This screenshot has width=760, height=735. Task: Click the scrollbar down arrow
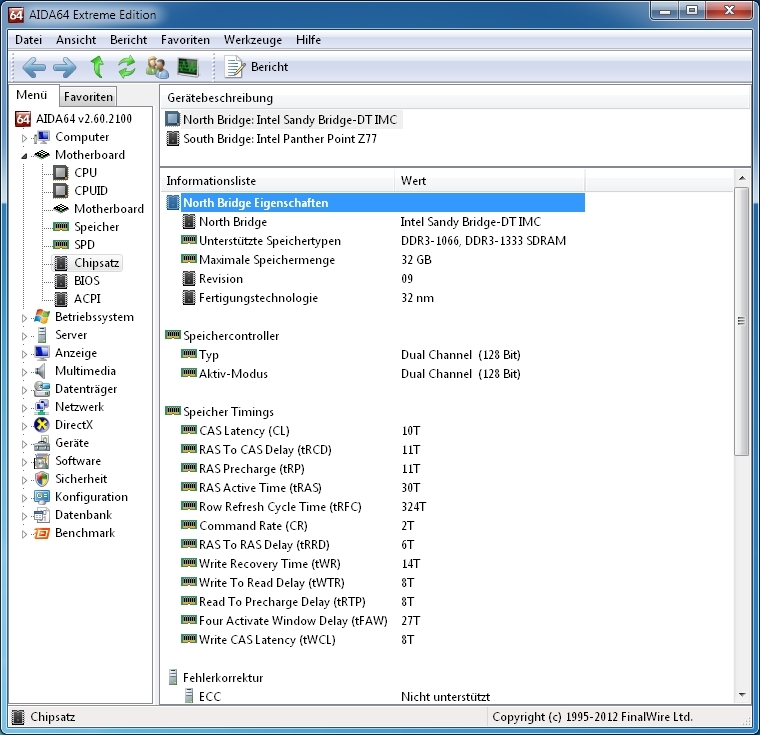[742, 694]
